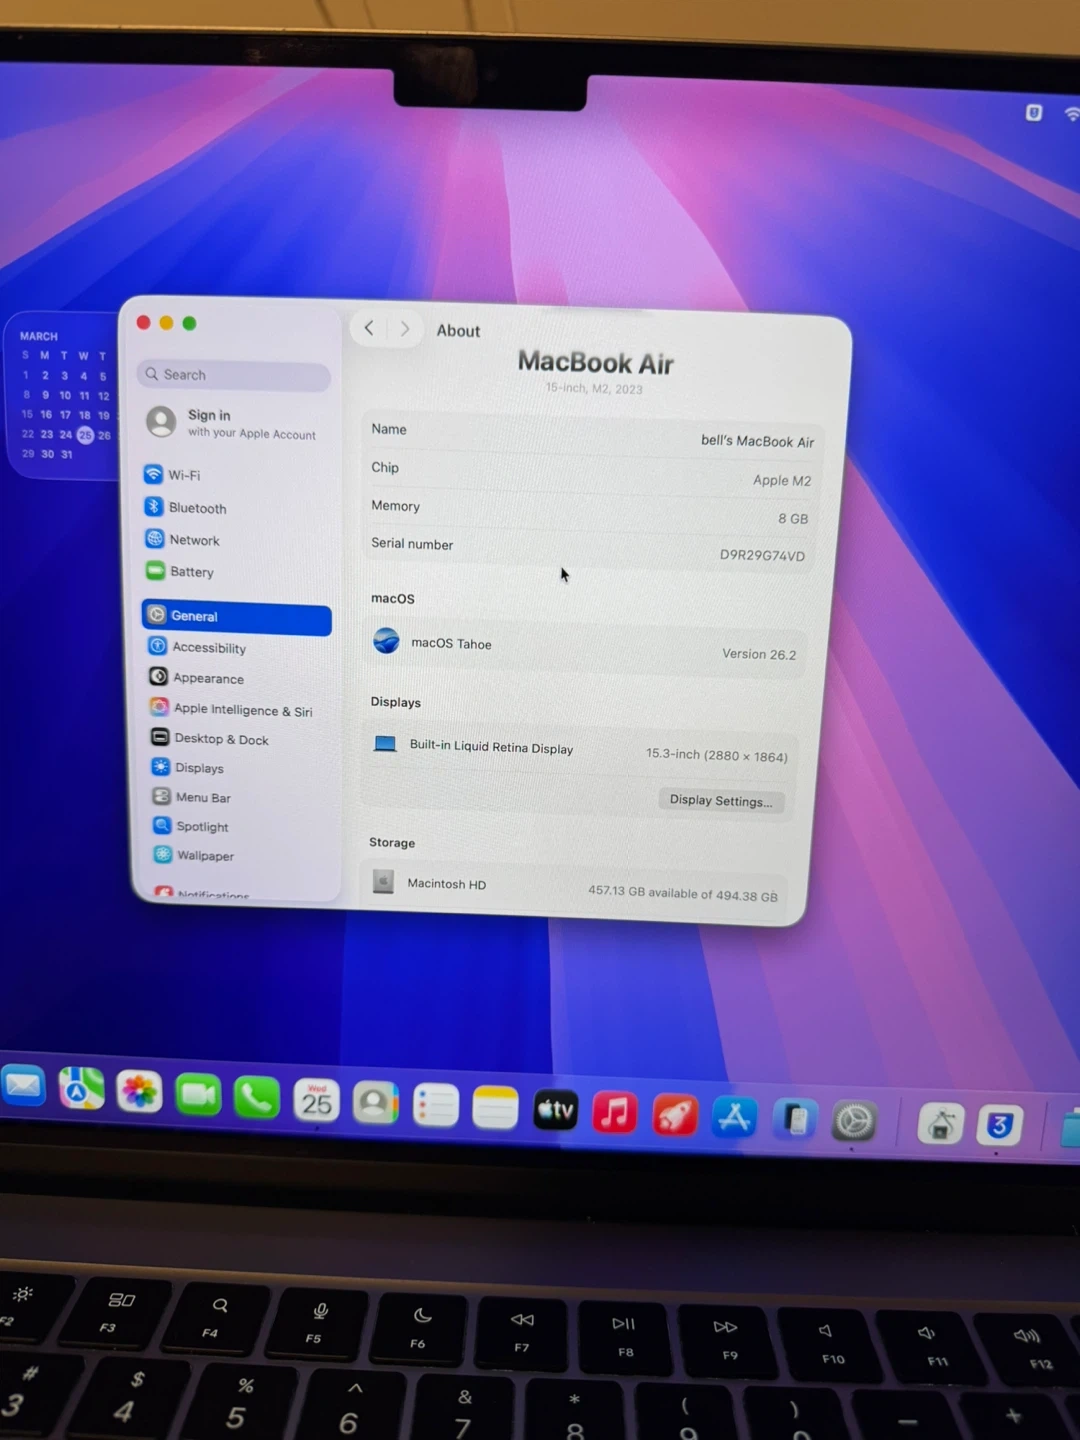This screenshot has height=1440, width=1080.
Task: Switch to Desktop & Dock settings
Action: coord(221,739)
